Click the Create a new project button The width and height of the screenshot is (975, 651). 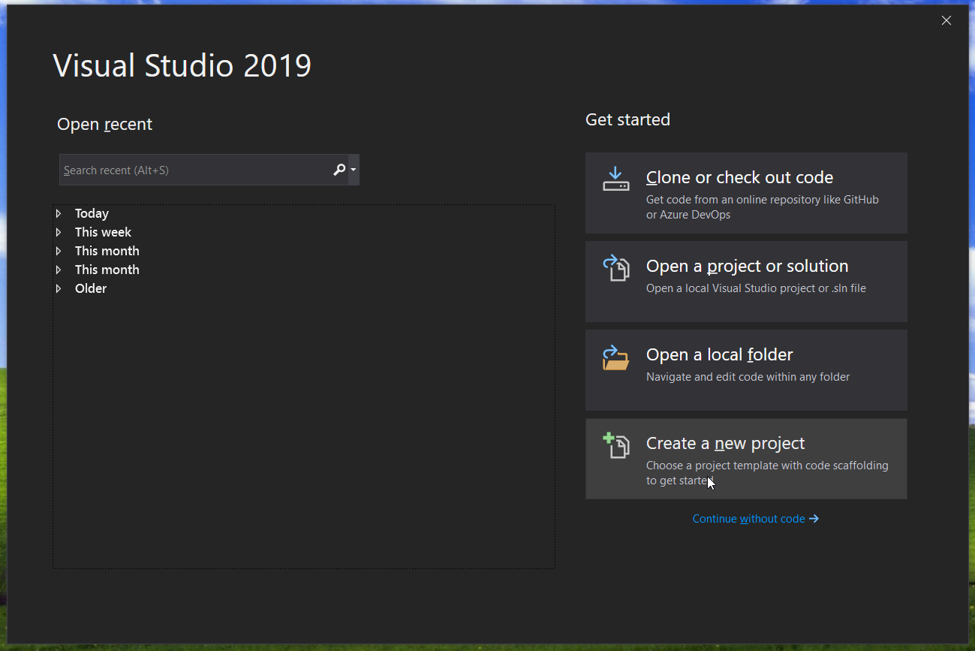745,458
